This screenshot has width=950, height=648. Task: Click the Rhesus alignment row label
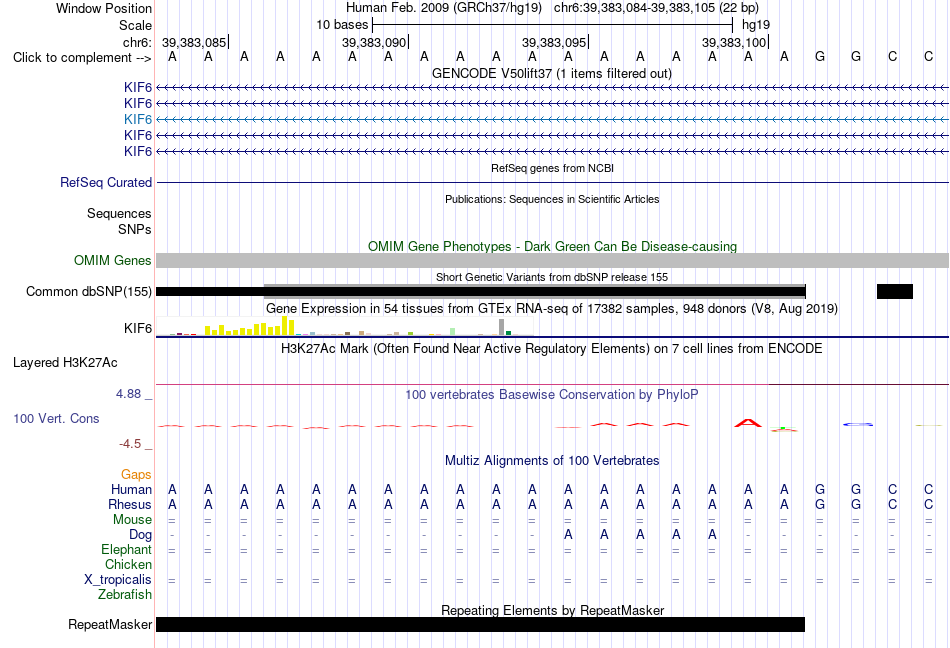coord(130,504)
